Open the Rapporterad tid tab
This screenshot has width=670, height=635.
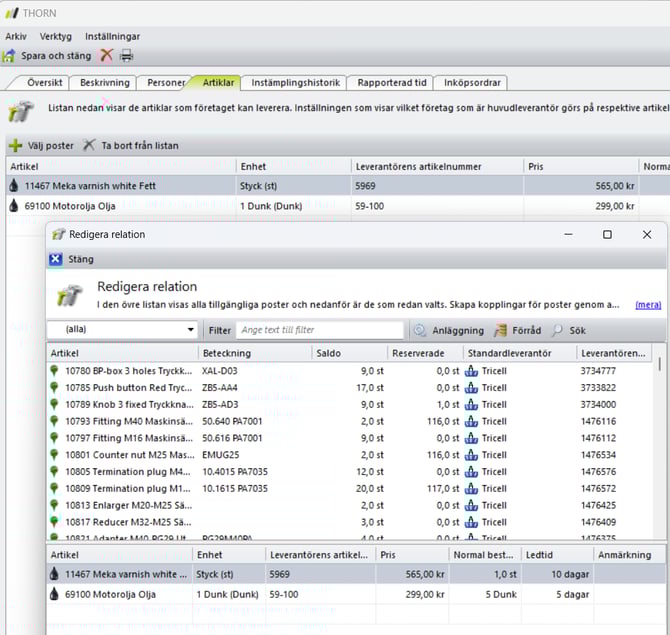point(392,82)
